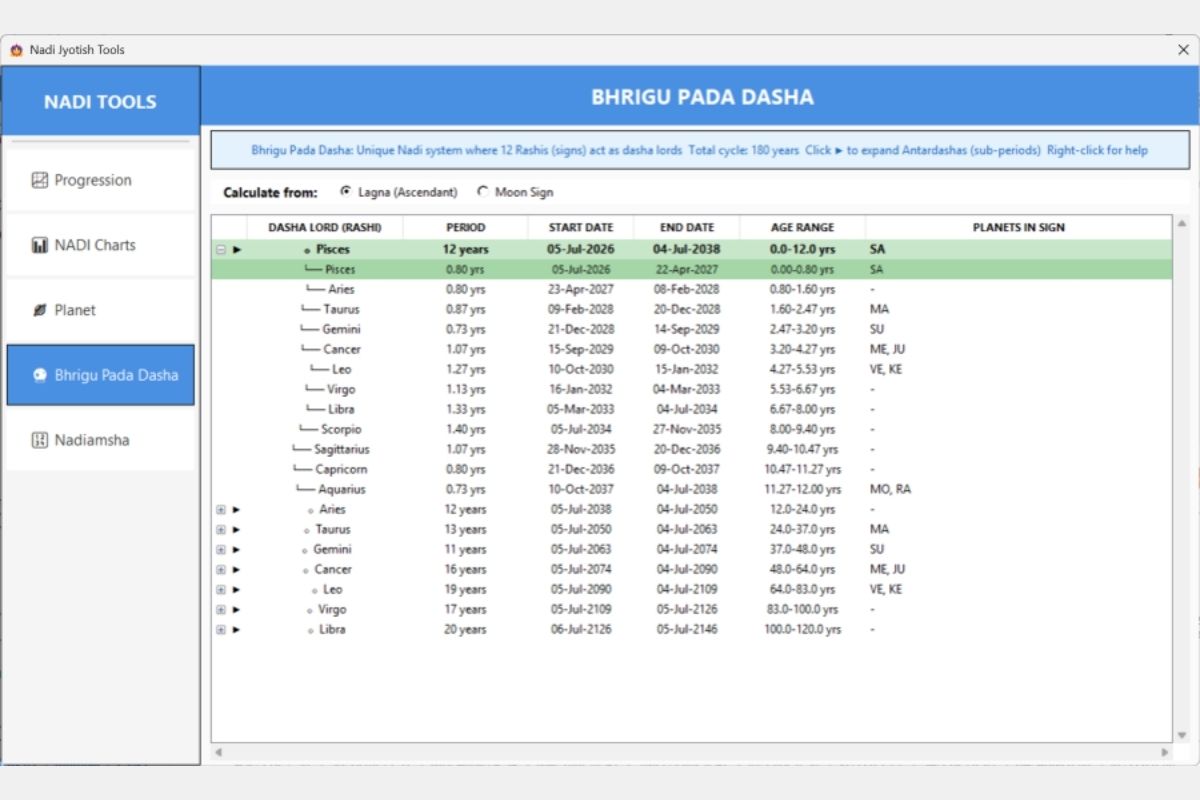This screenshot has width=1200, height=800.
Task: Click the Planet sidebar icon
Action: pyautogui.click(x=40, y=310)
